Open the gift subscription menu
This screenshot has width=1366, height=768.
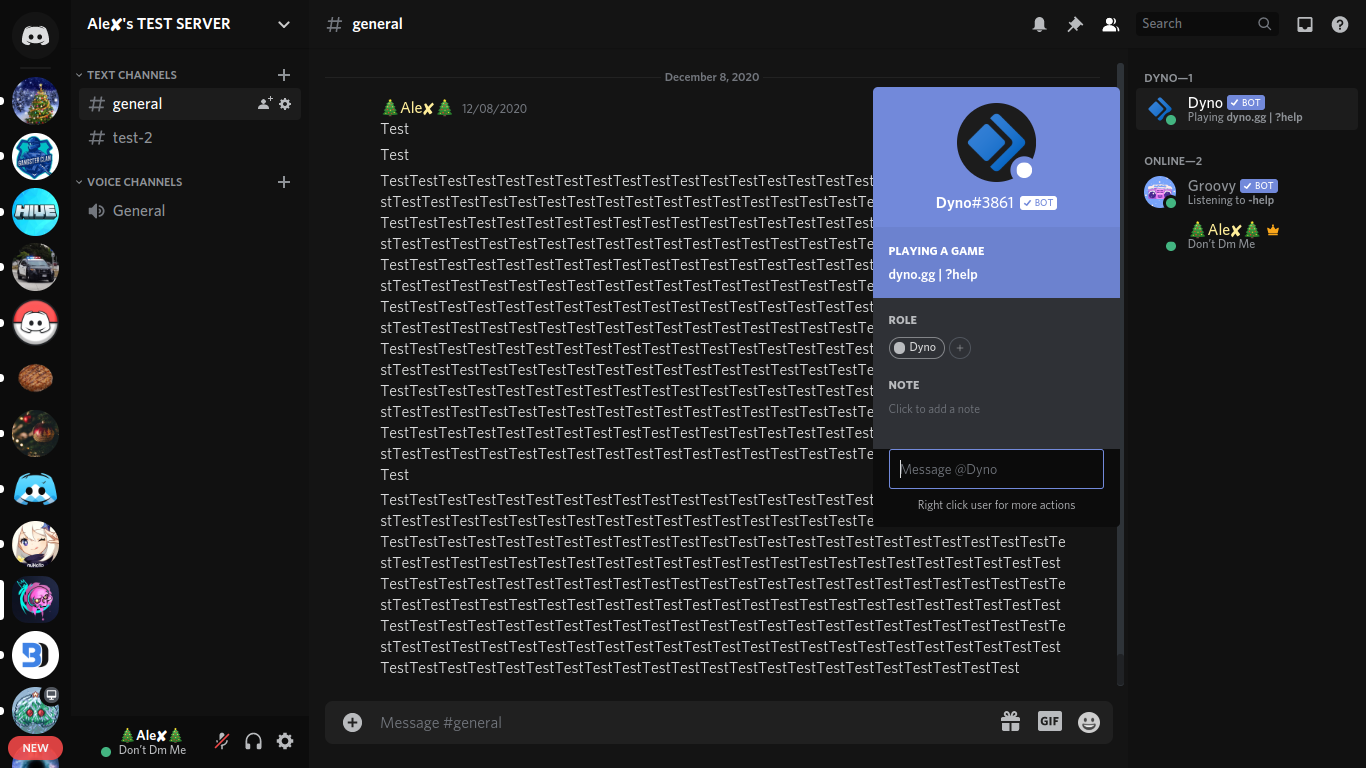1010,721
